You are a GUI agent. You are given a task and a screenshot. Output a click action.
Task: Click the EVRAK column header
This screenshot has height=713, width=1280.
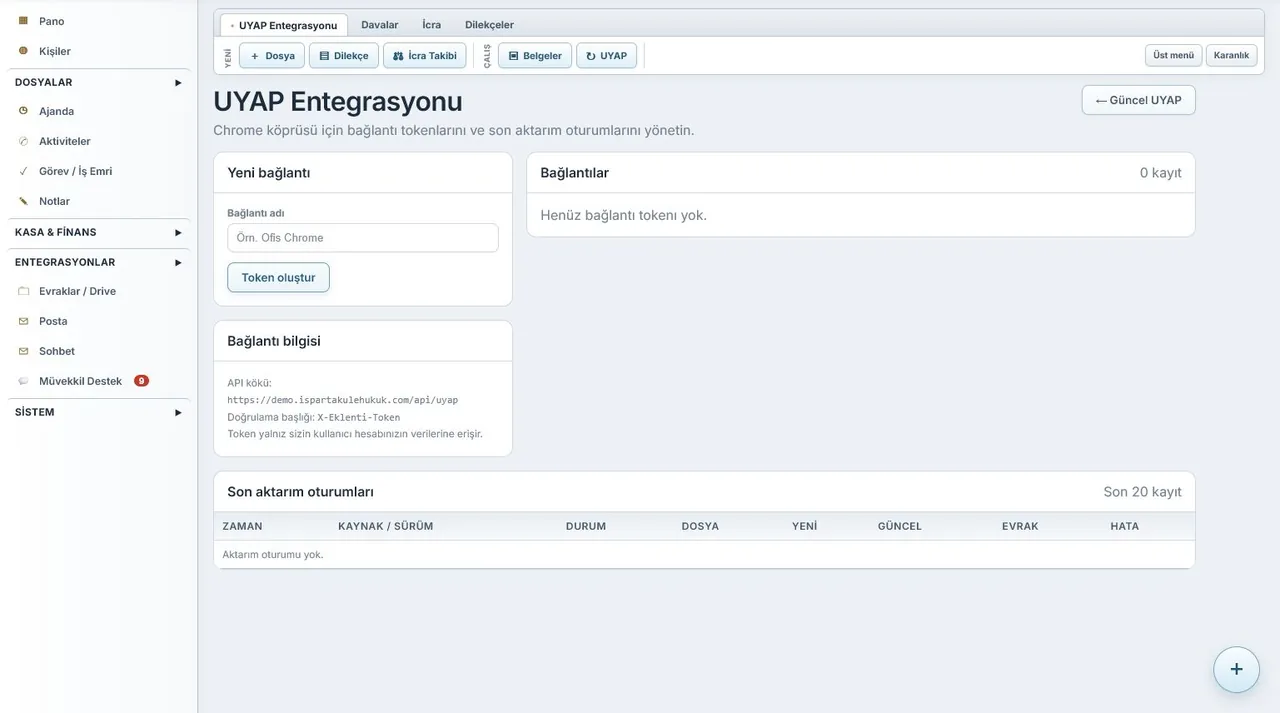click(1020, 526)
